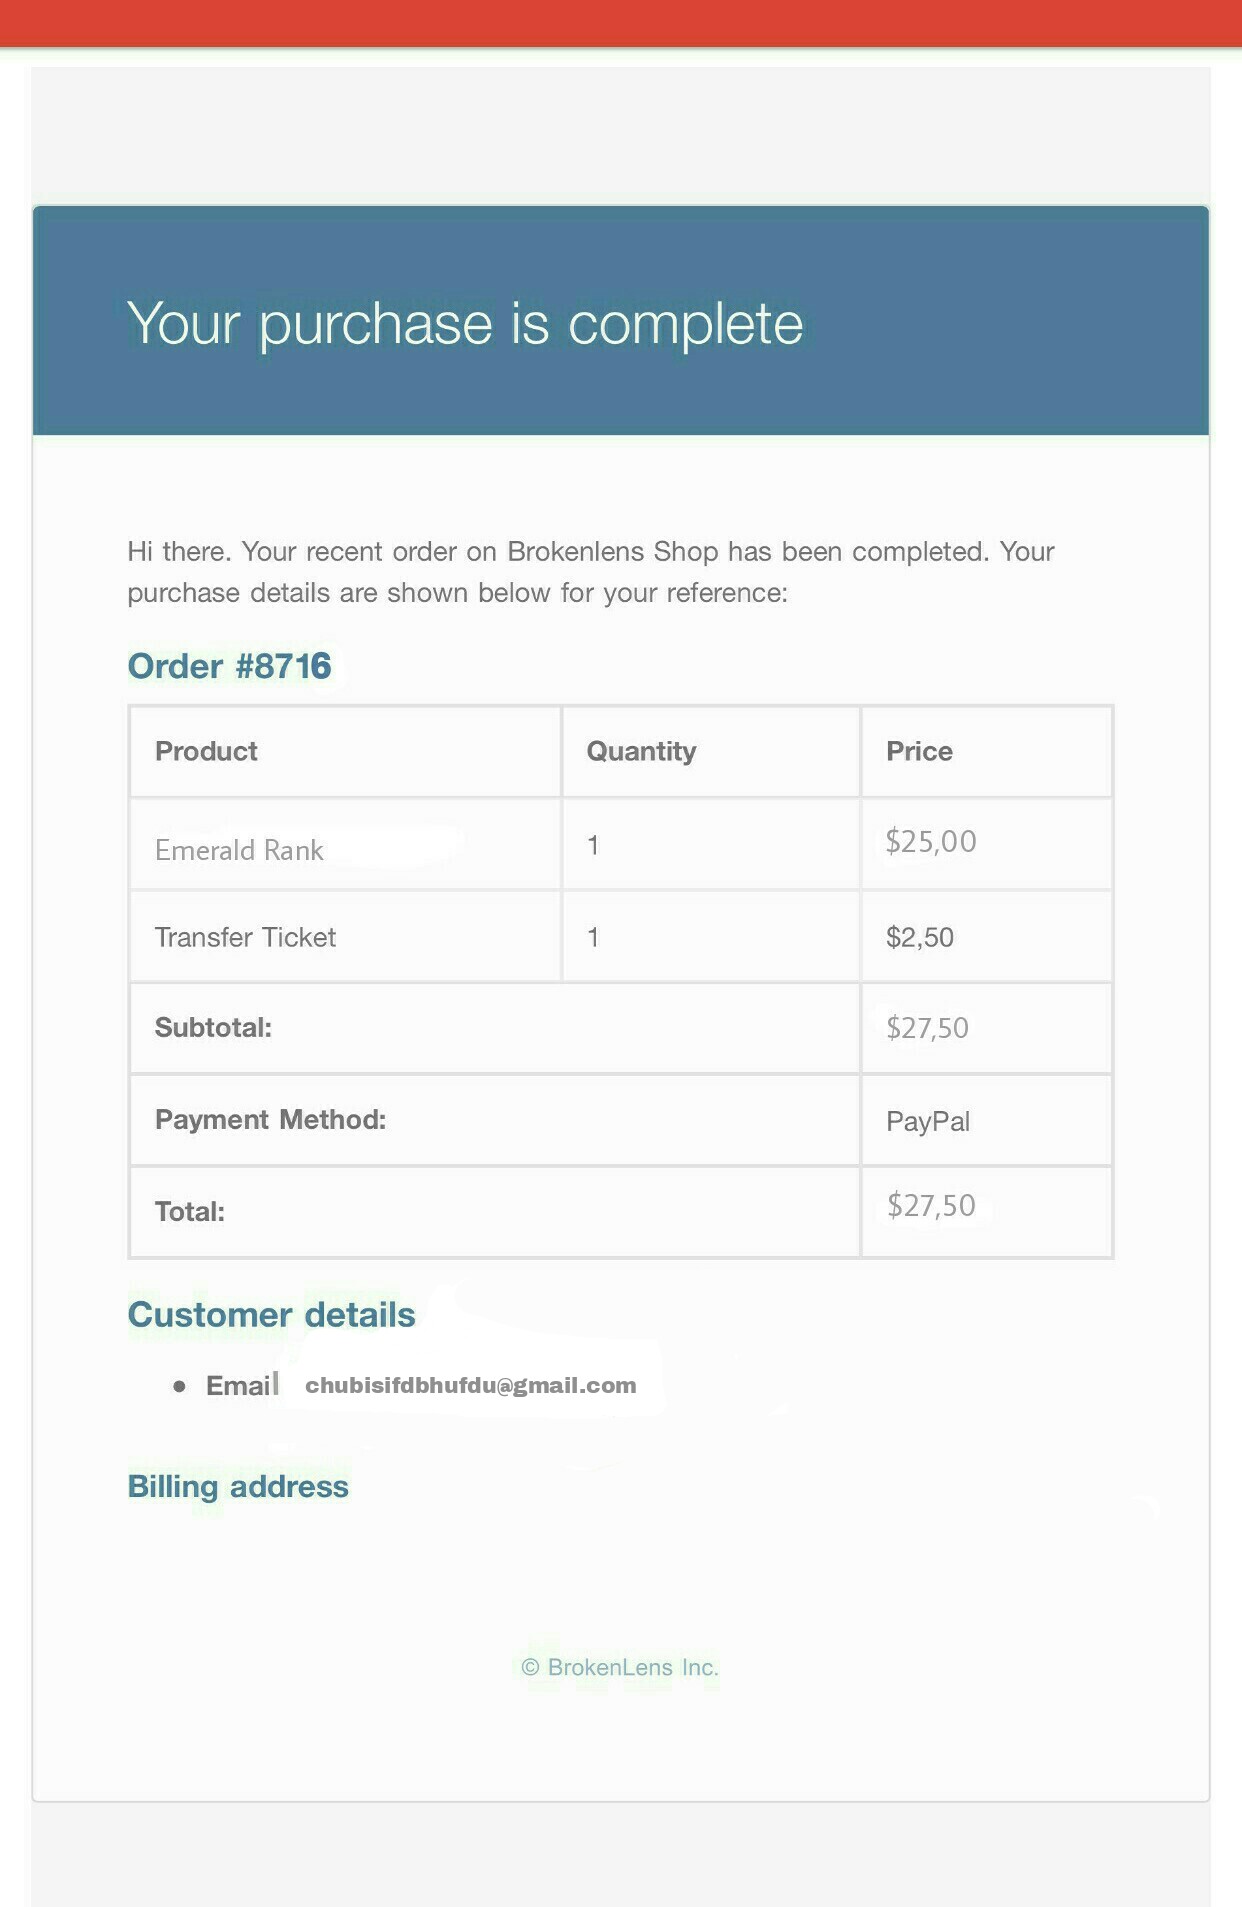This screenshot has width=1242, height=1907.
Task: Select the Order #8716 heading
Action: point(229,666)
